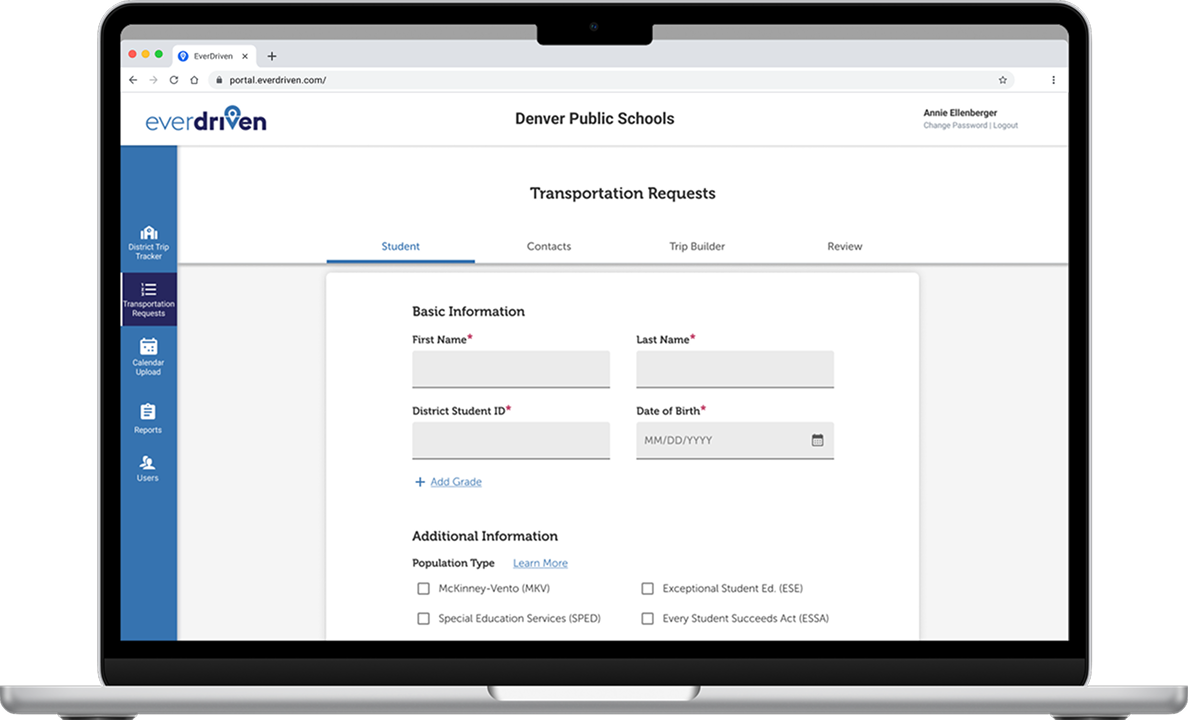Open Date of Birth calendar picker
Image resolution: width=1188 pixels, height=720 pixels.
coord(818,440)
